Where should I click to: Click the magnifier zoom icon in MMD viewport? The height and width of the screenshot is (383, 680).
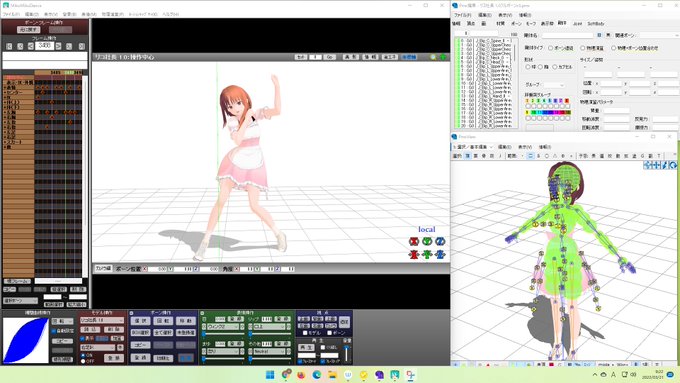(x=433, y=57)
